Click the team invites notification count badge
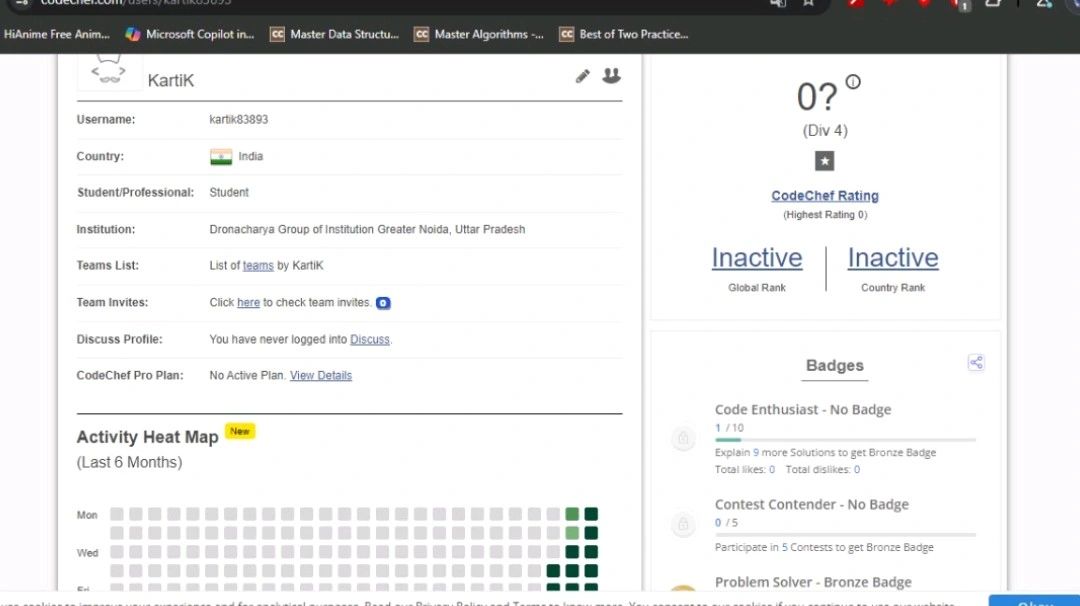Viewport: 1080px width, 606px height. point(383,303)
